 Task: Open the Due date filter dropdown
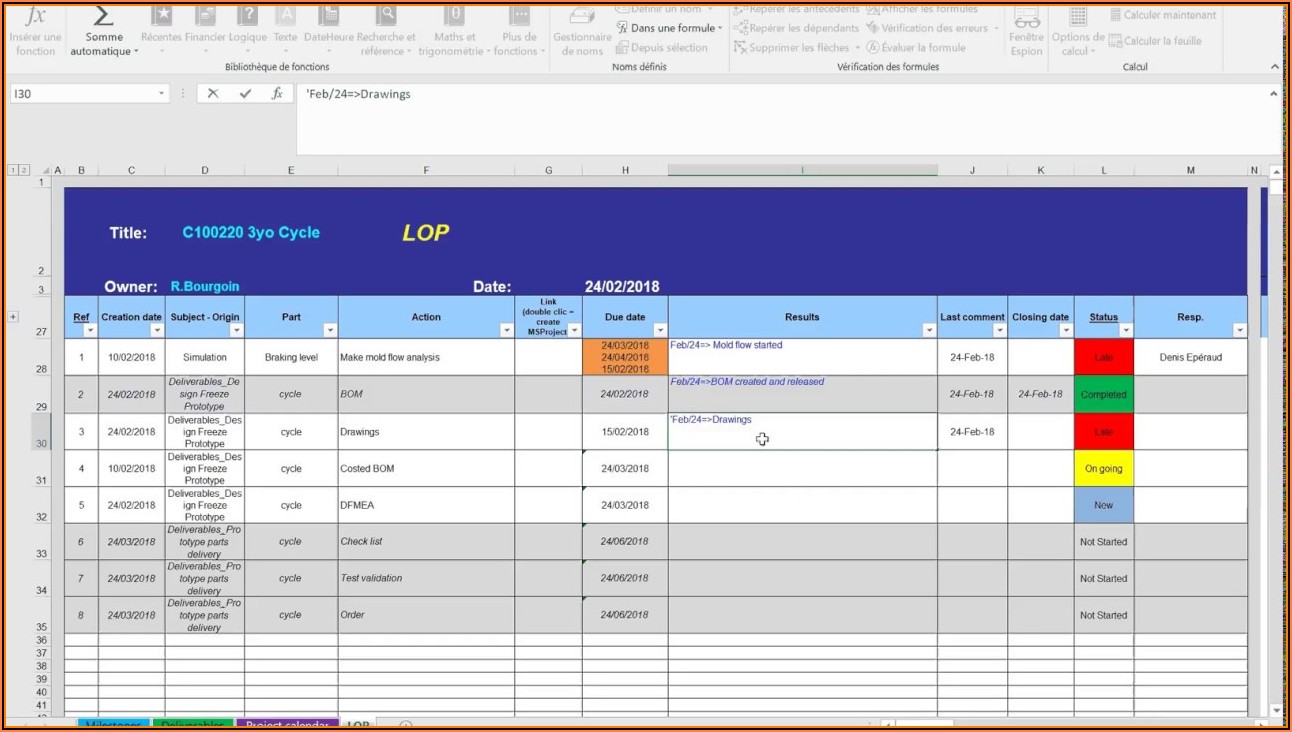(659, 330)
